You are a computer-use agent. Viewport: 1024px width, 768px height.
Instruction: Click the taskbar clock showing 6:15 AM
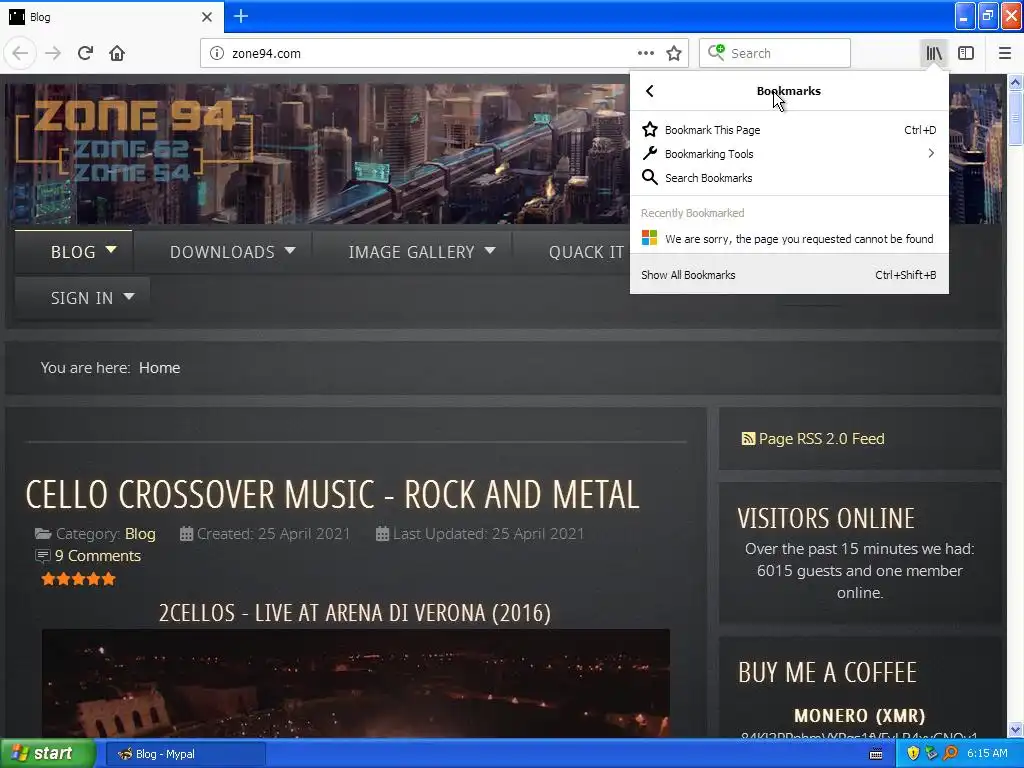coord(987,754)
